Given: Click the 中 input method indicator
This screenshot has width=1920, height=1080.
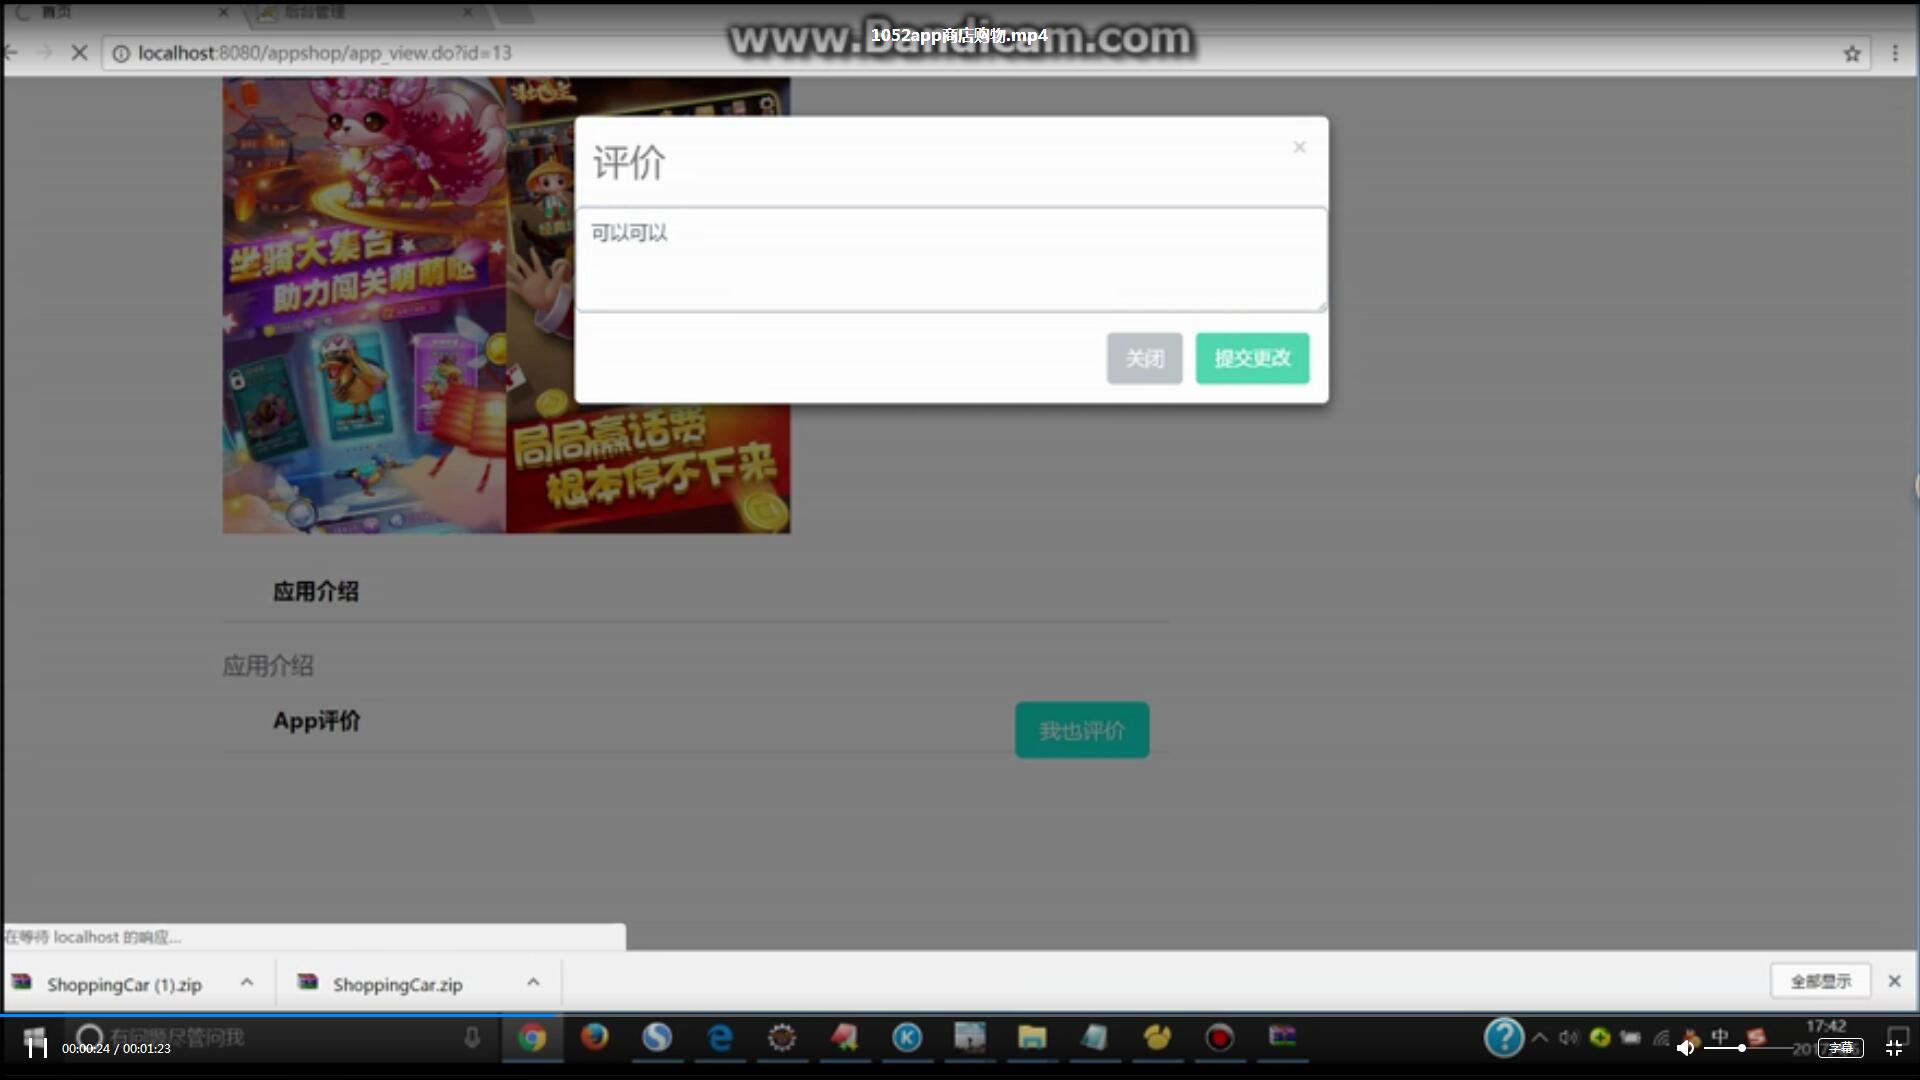Looking at the screenshot, I should (1720, 1036).
